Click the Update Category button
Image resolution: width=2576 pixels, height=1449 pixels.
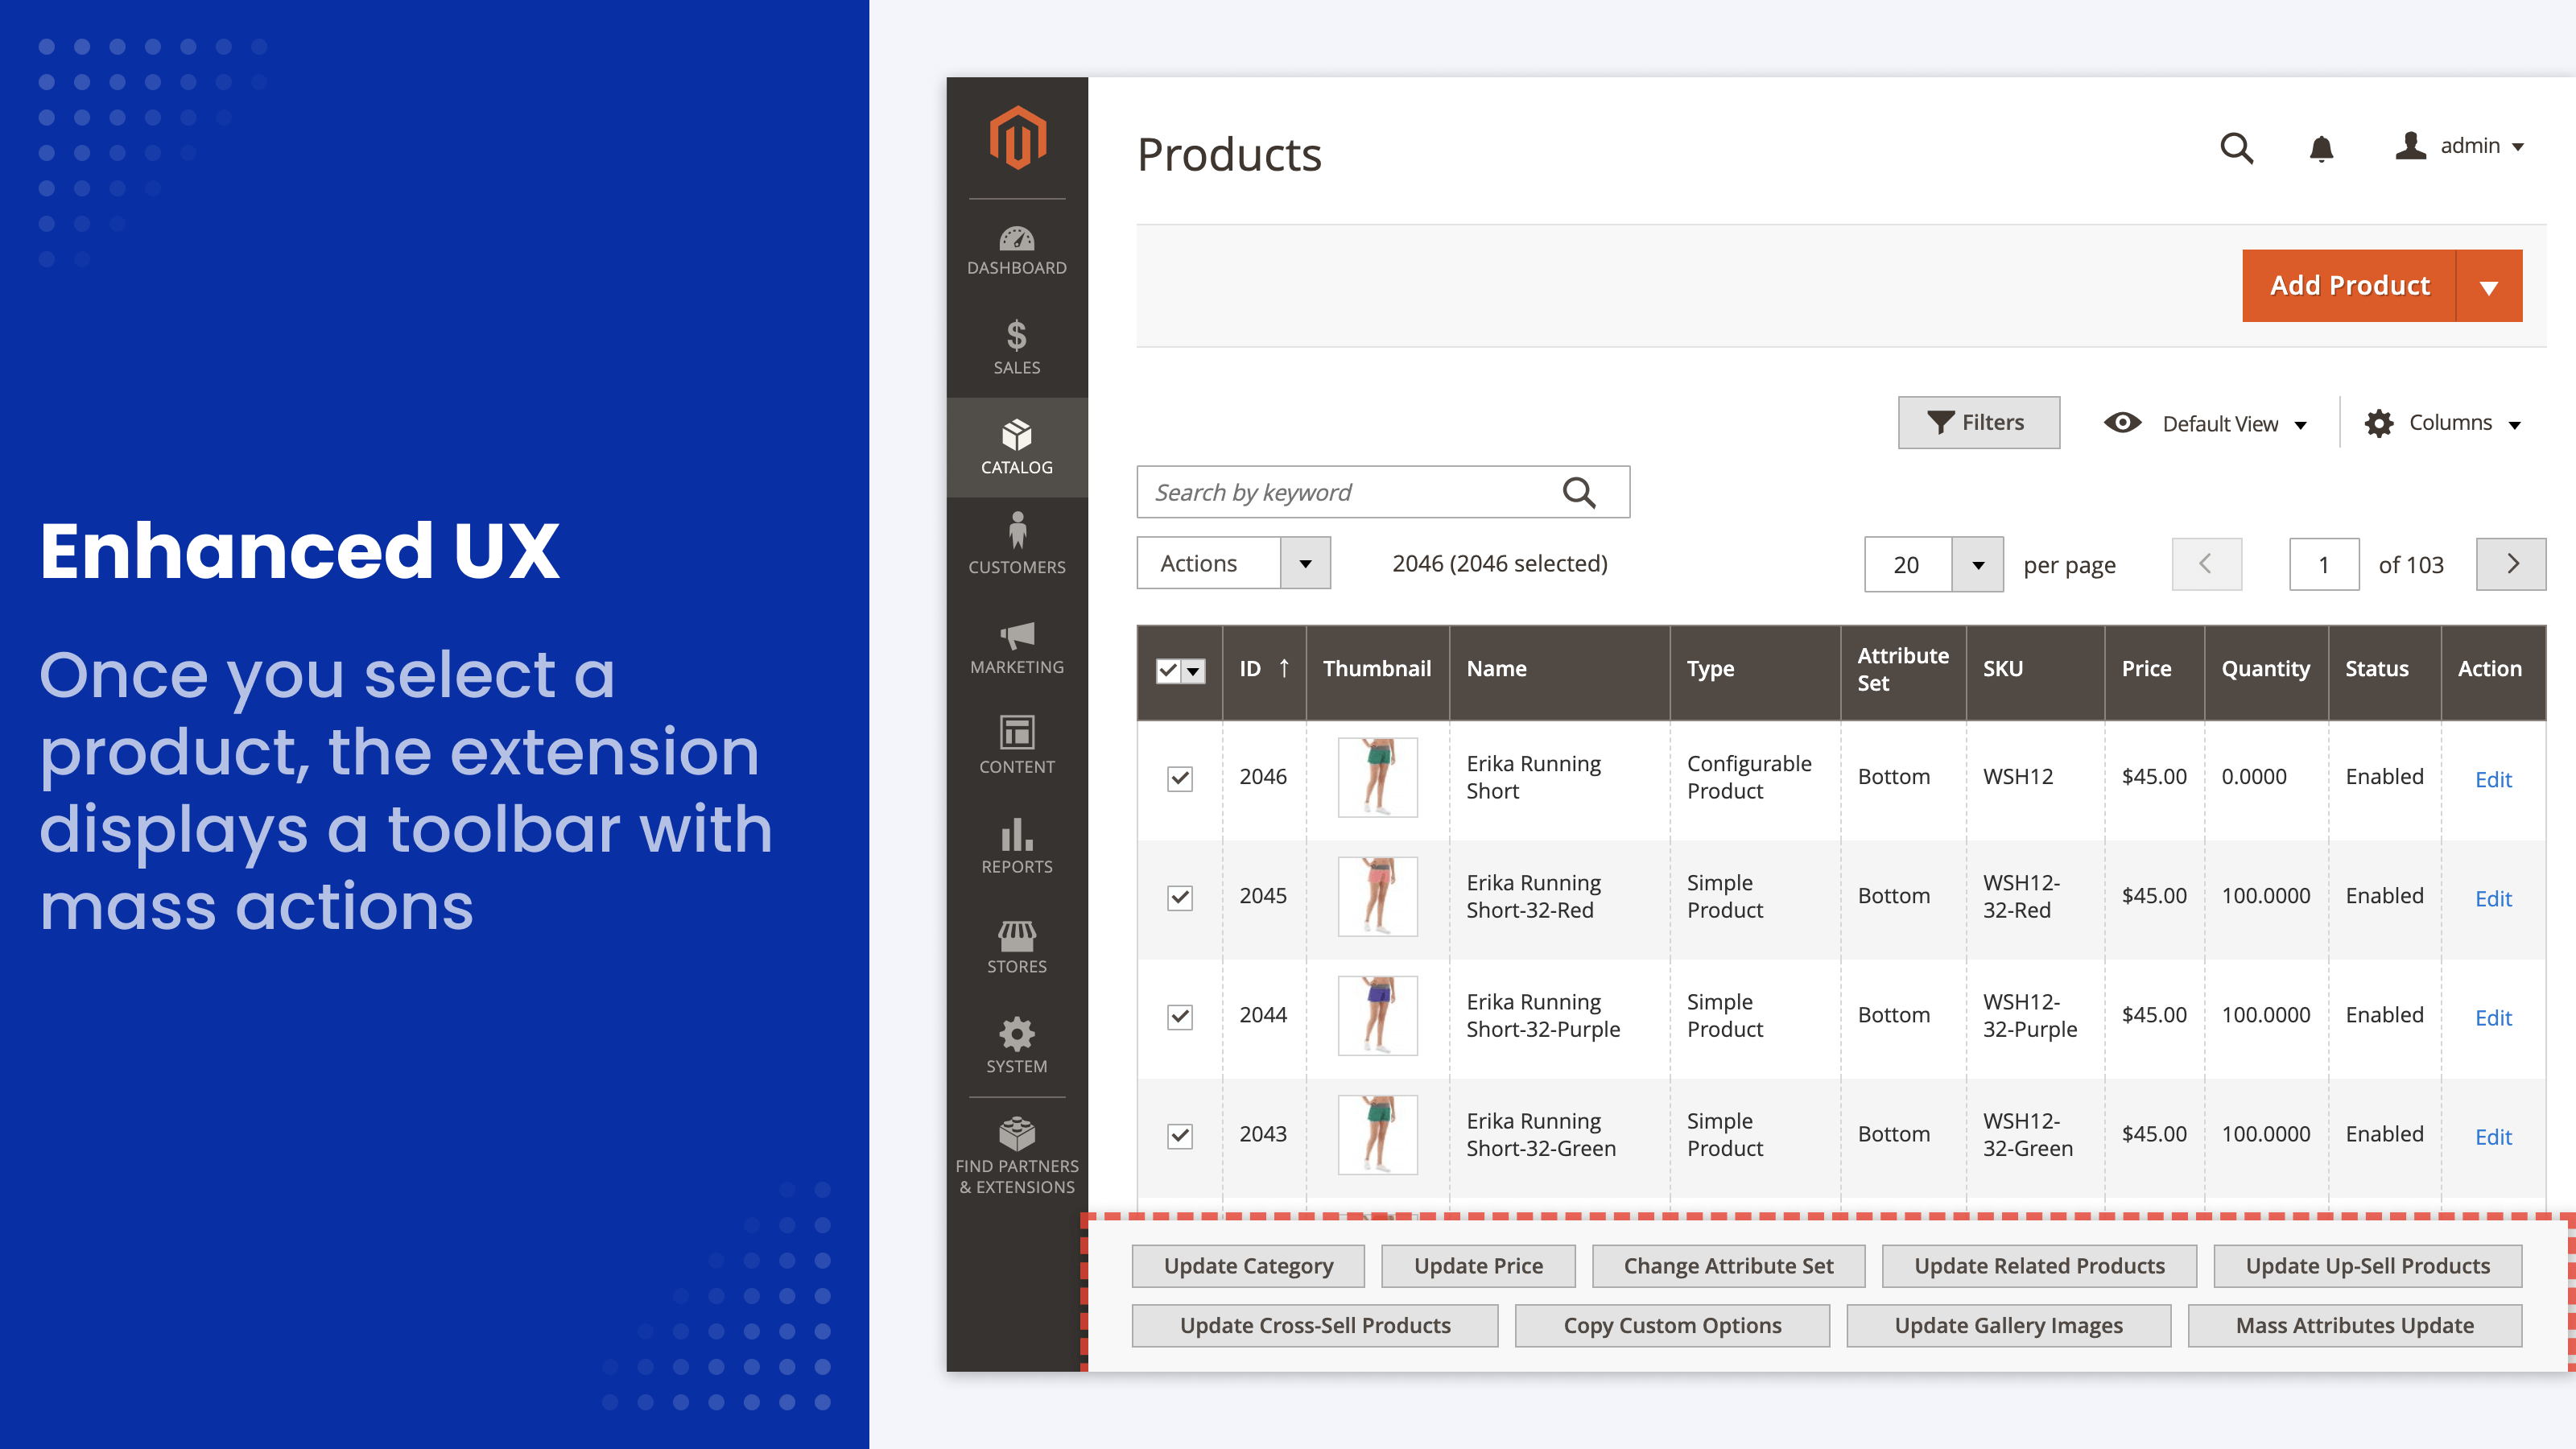[x=1248, y=1266]
